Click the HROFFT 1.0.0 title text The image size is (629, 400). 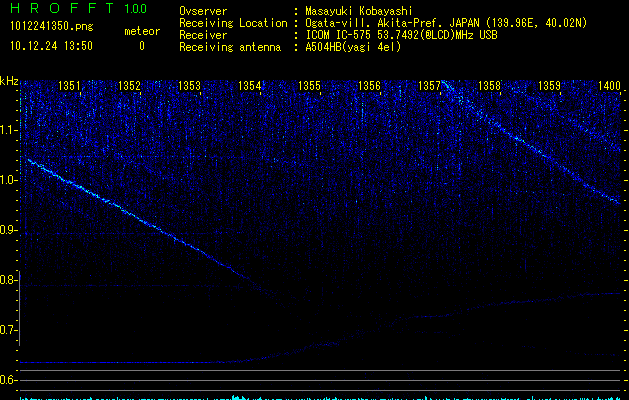tap(78, 8)
